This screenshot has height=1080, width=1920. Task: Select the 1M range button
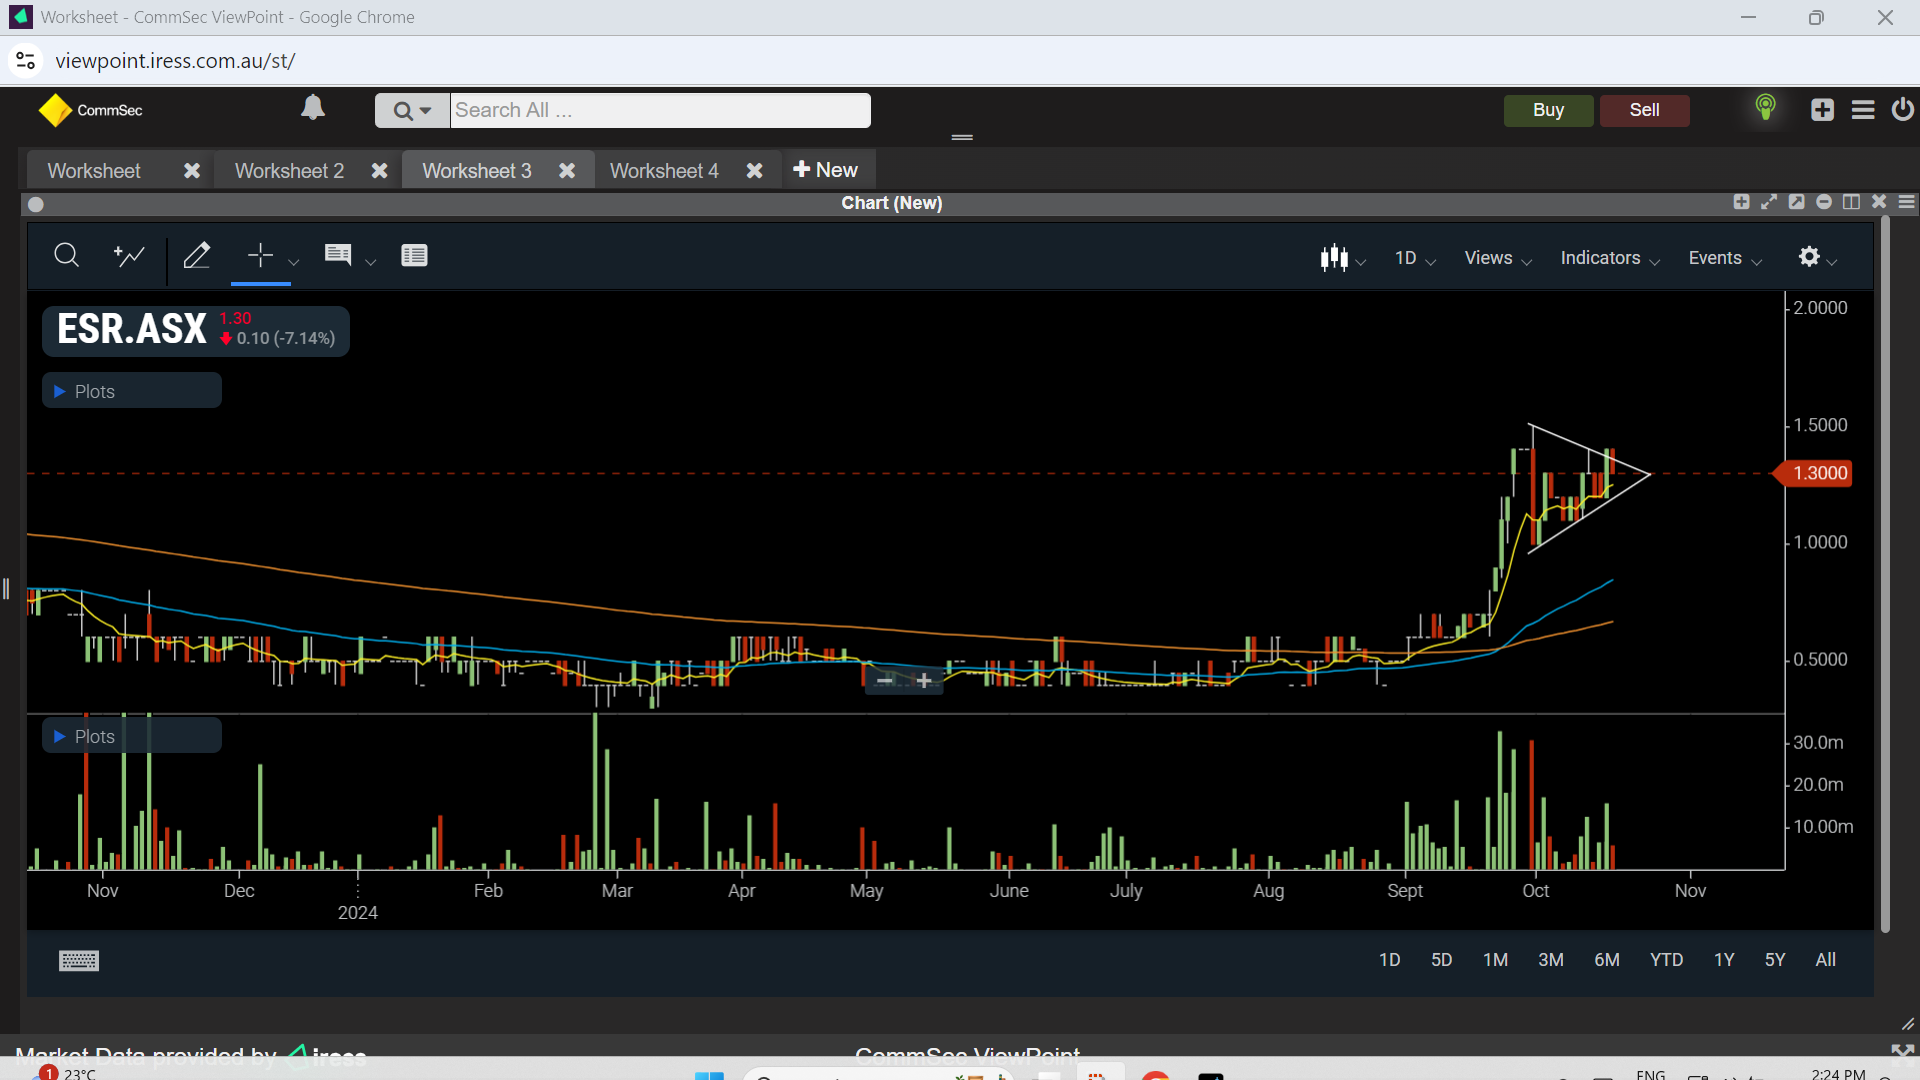[x=1495, y=960]
